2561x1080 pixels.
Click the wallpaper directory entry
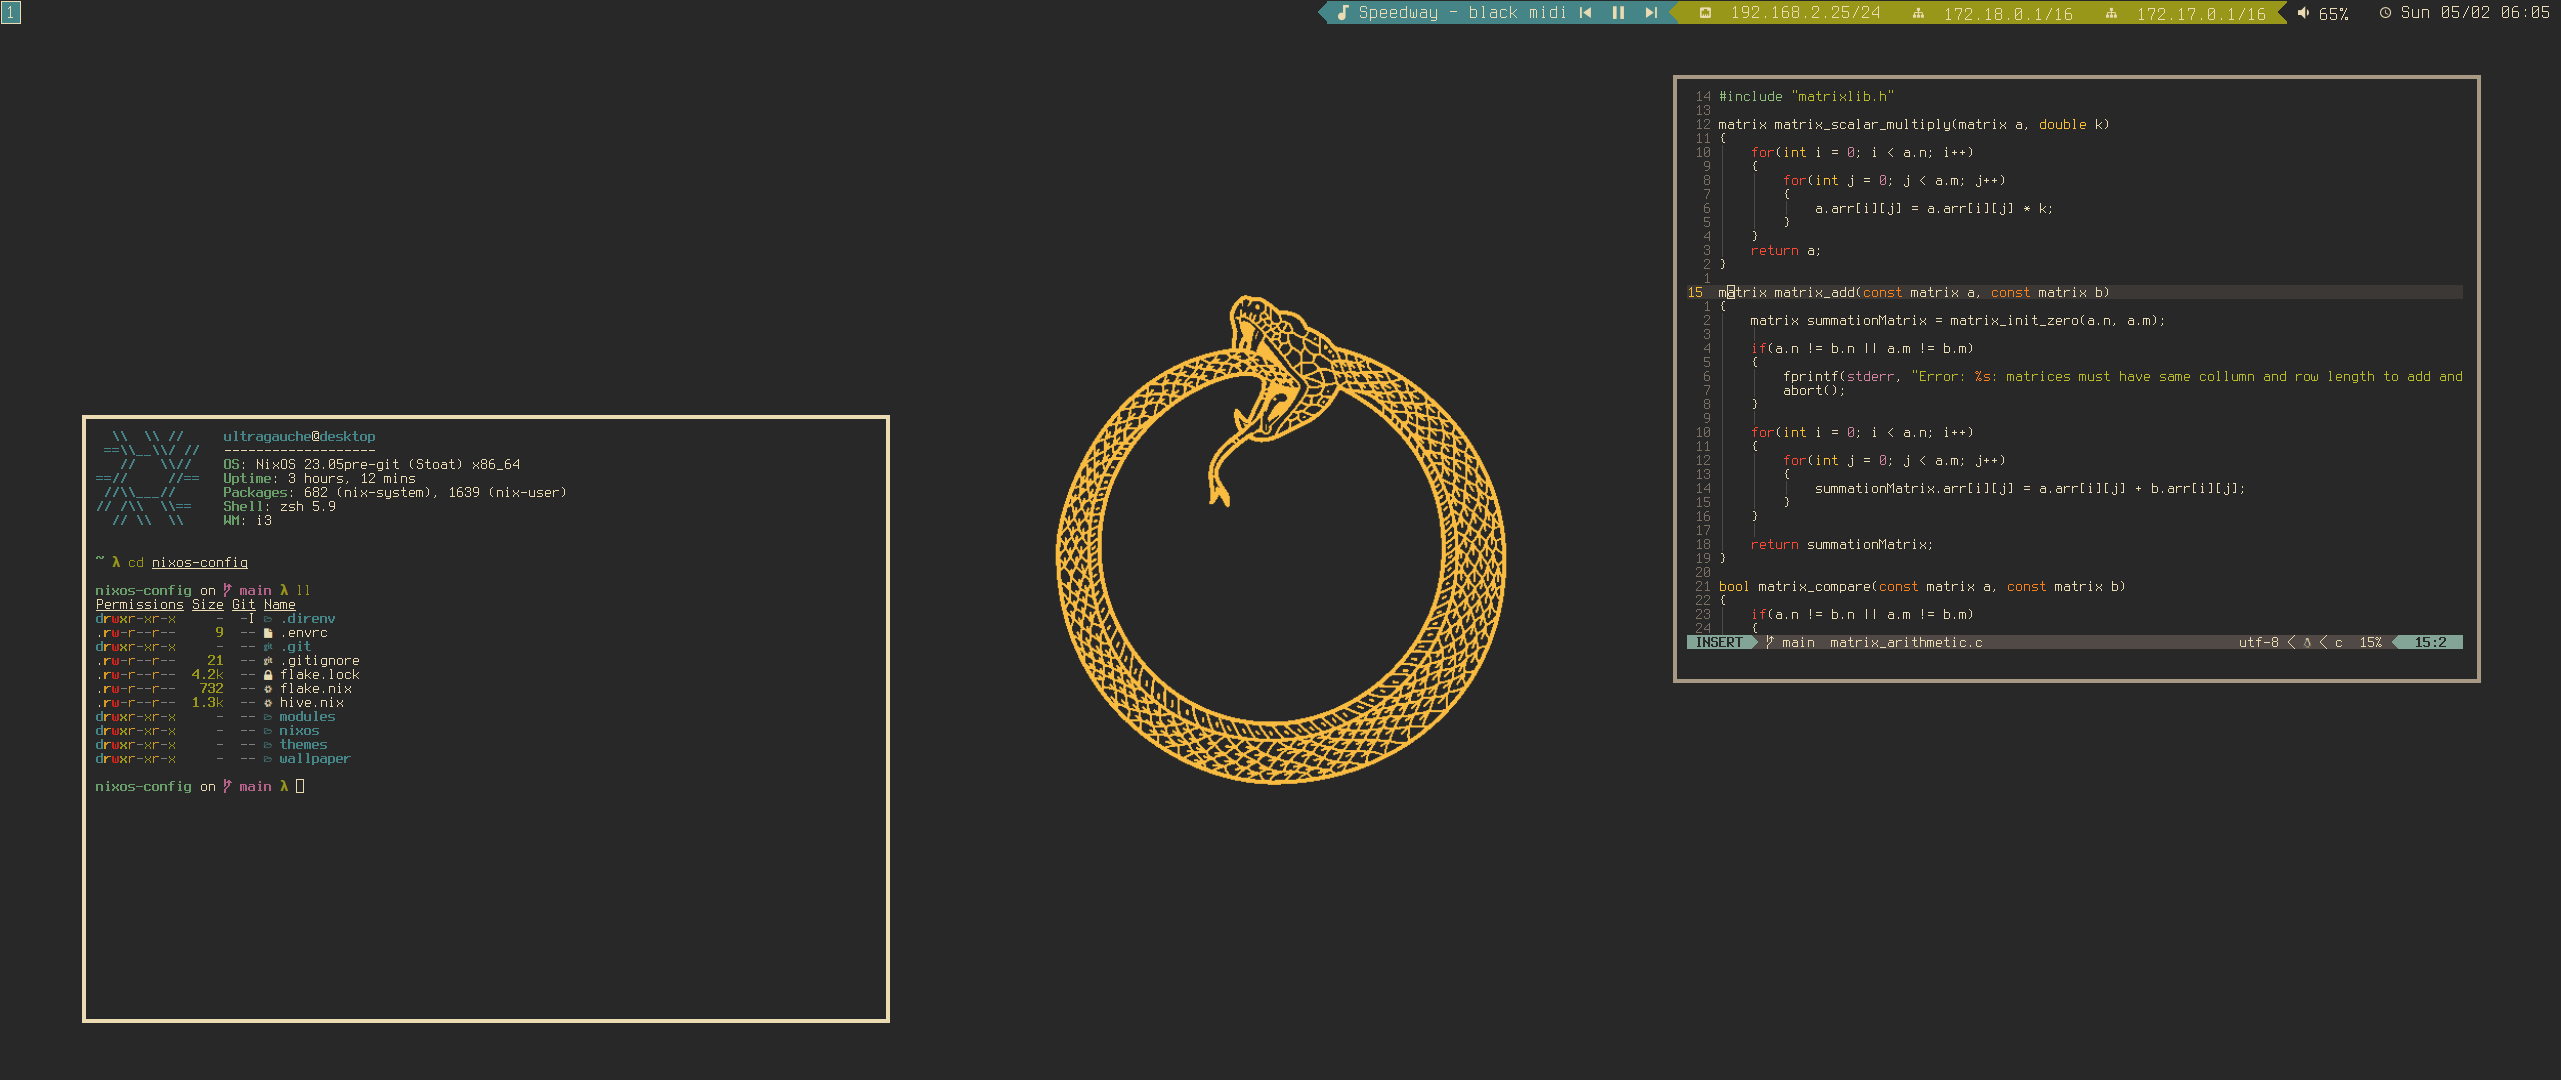click(x=314, y=759)
